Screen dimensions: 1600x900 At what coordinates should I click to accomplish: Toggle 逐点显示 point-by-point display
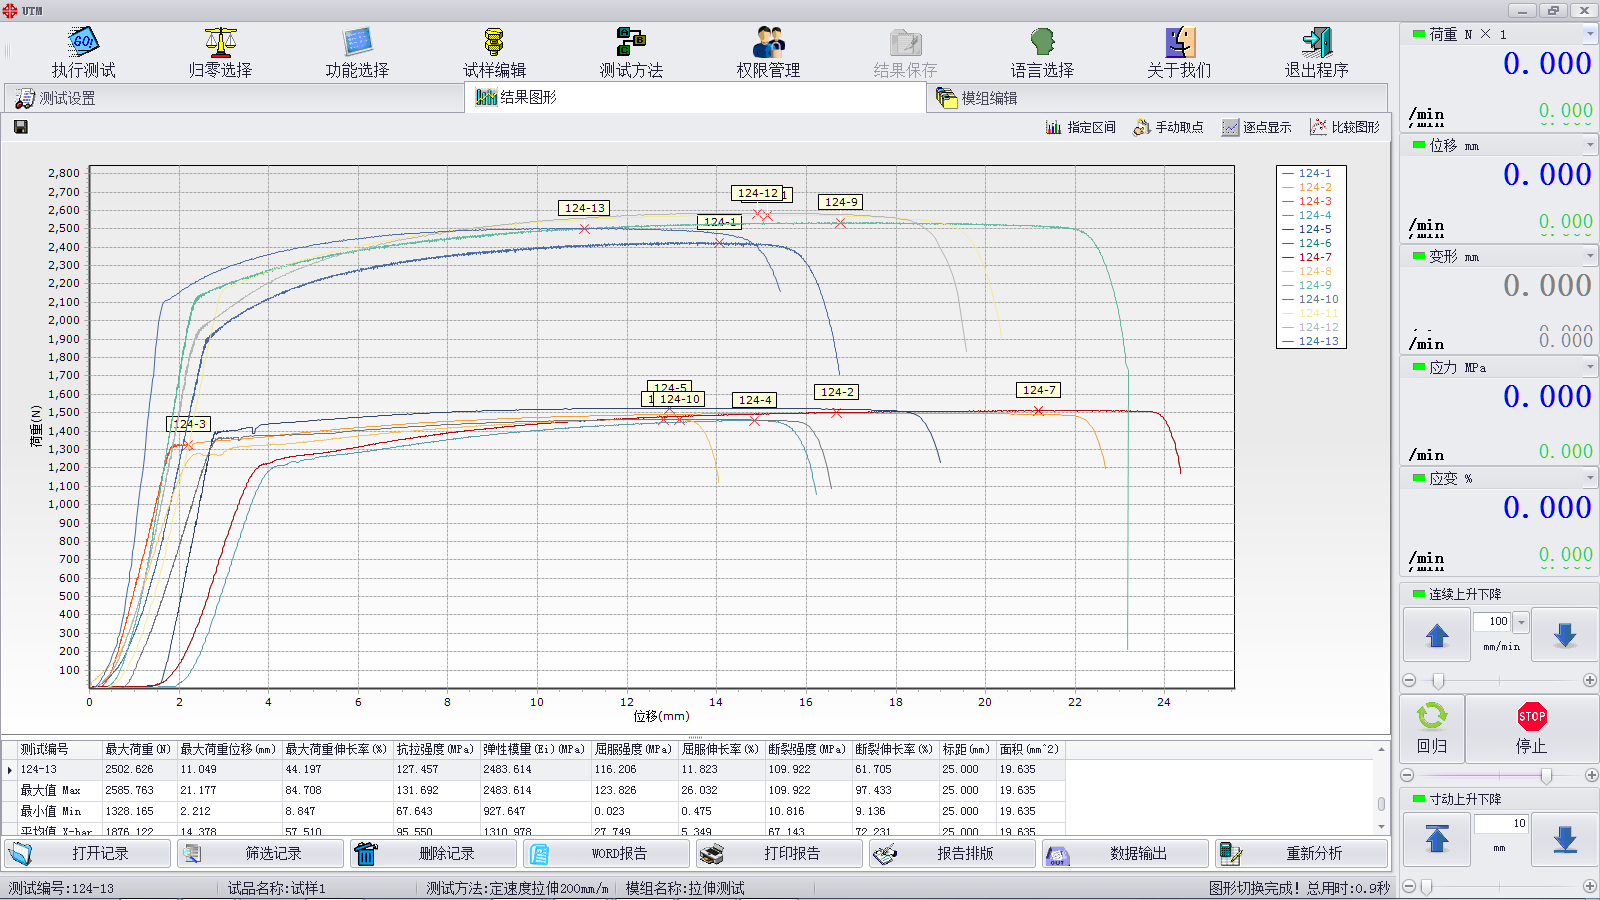click(1257, 127)
